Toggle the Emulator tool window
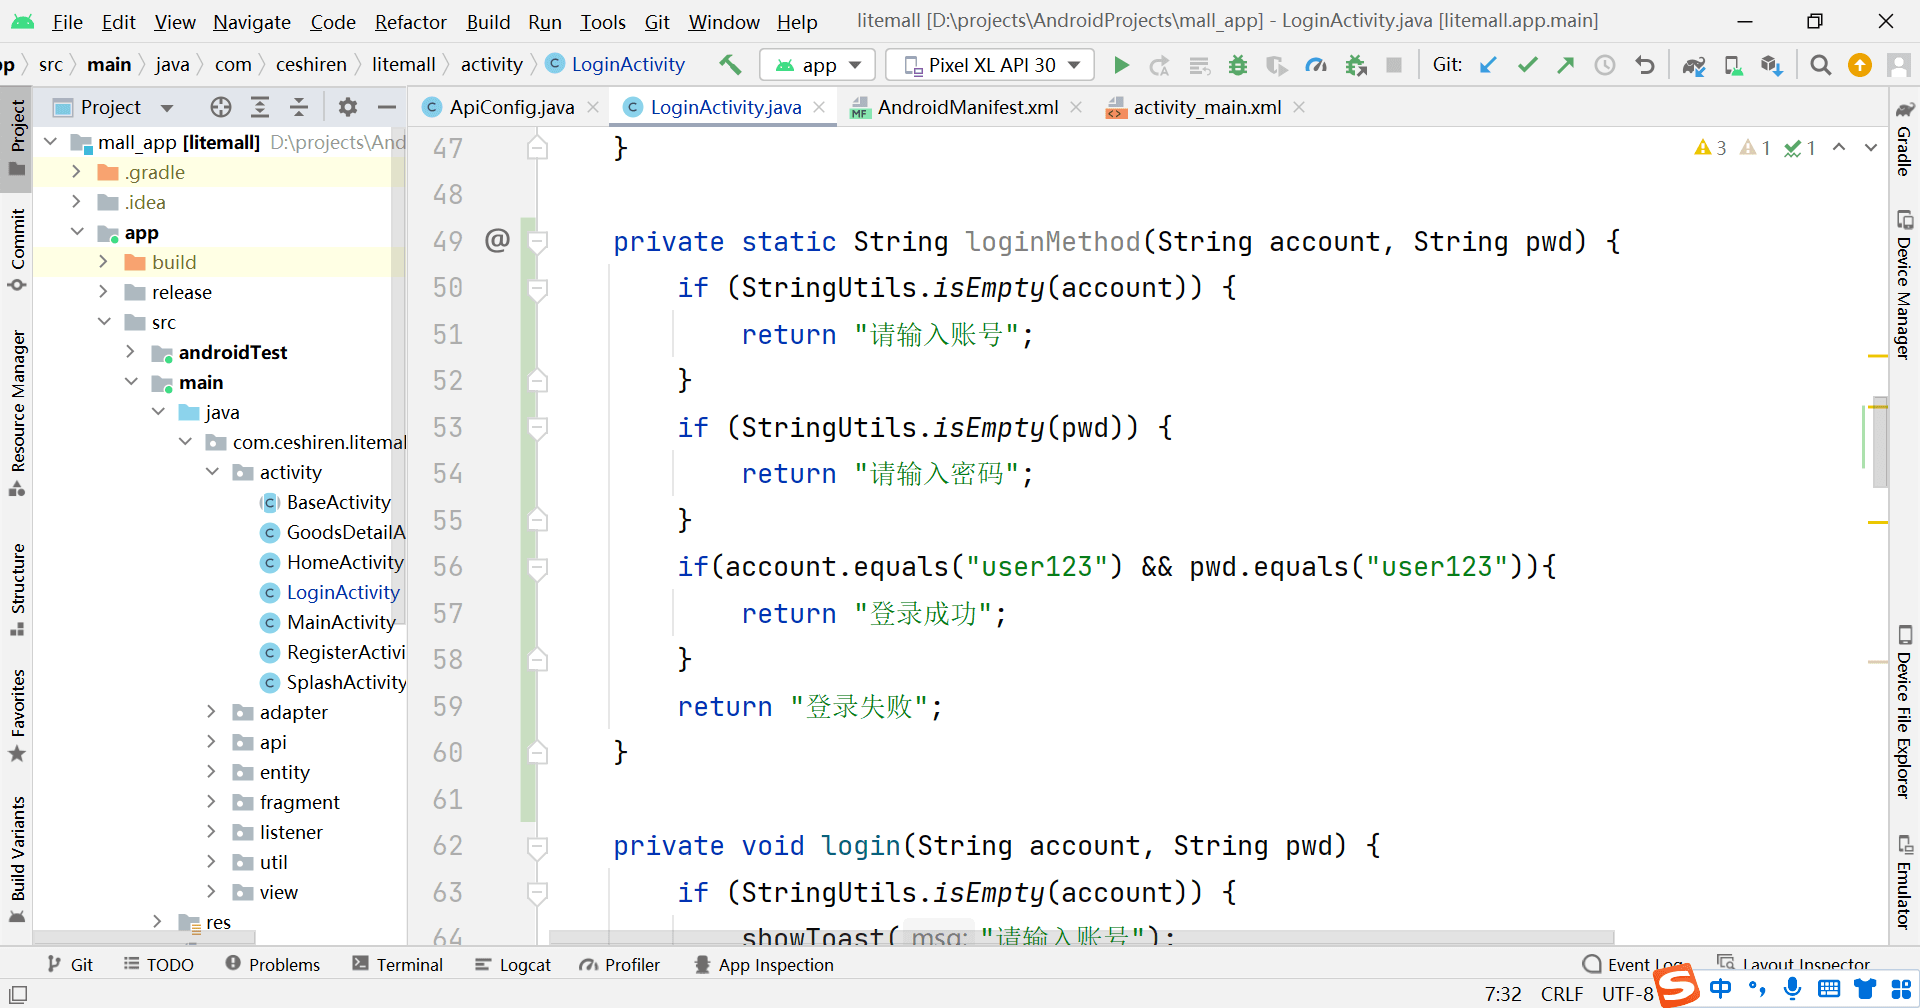Viewport: 1920px width, 1008px height. (1904, 882)
